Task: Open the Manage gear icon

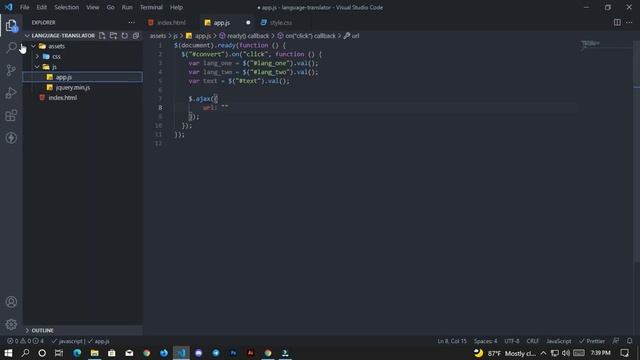Action: click(11, 324)
